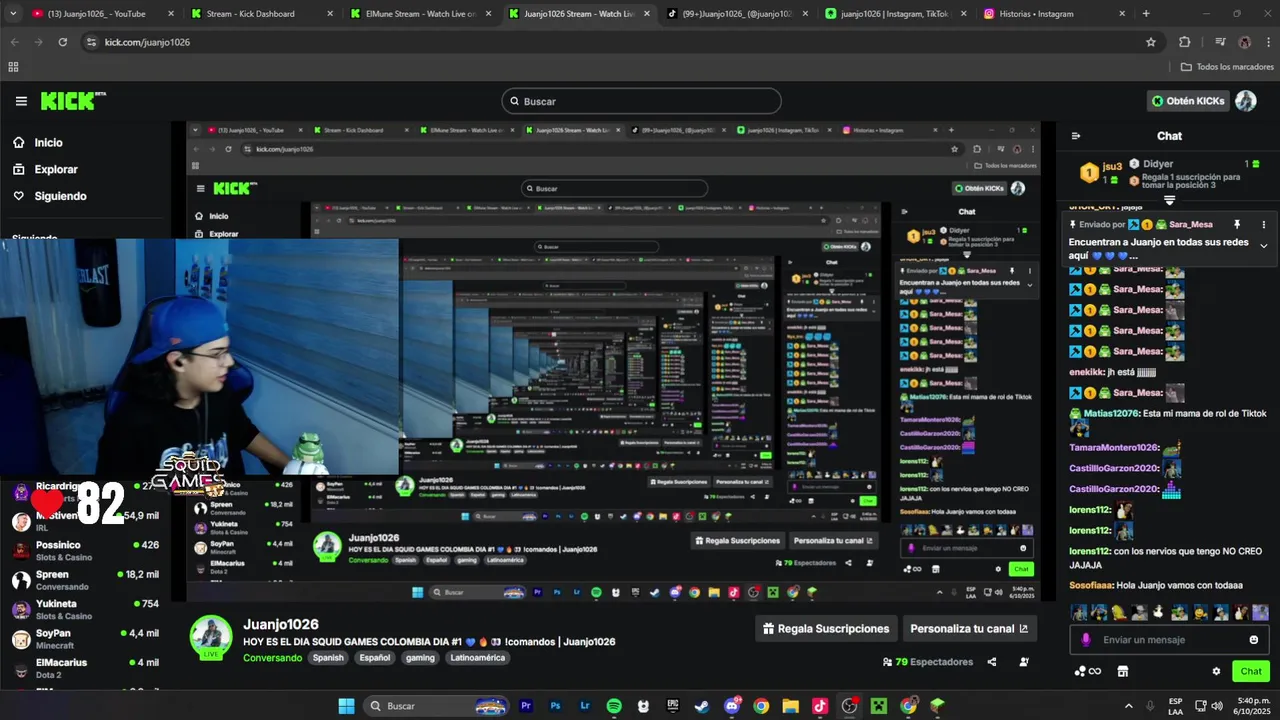Open Spotify from the taskbar

(x=614, y=706)
